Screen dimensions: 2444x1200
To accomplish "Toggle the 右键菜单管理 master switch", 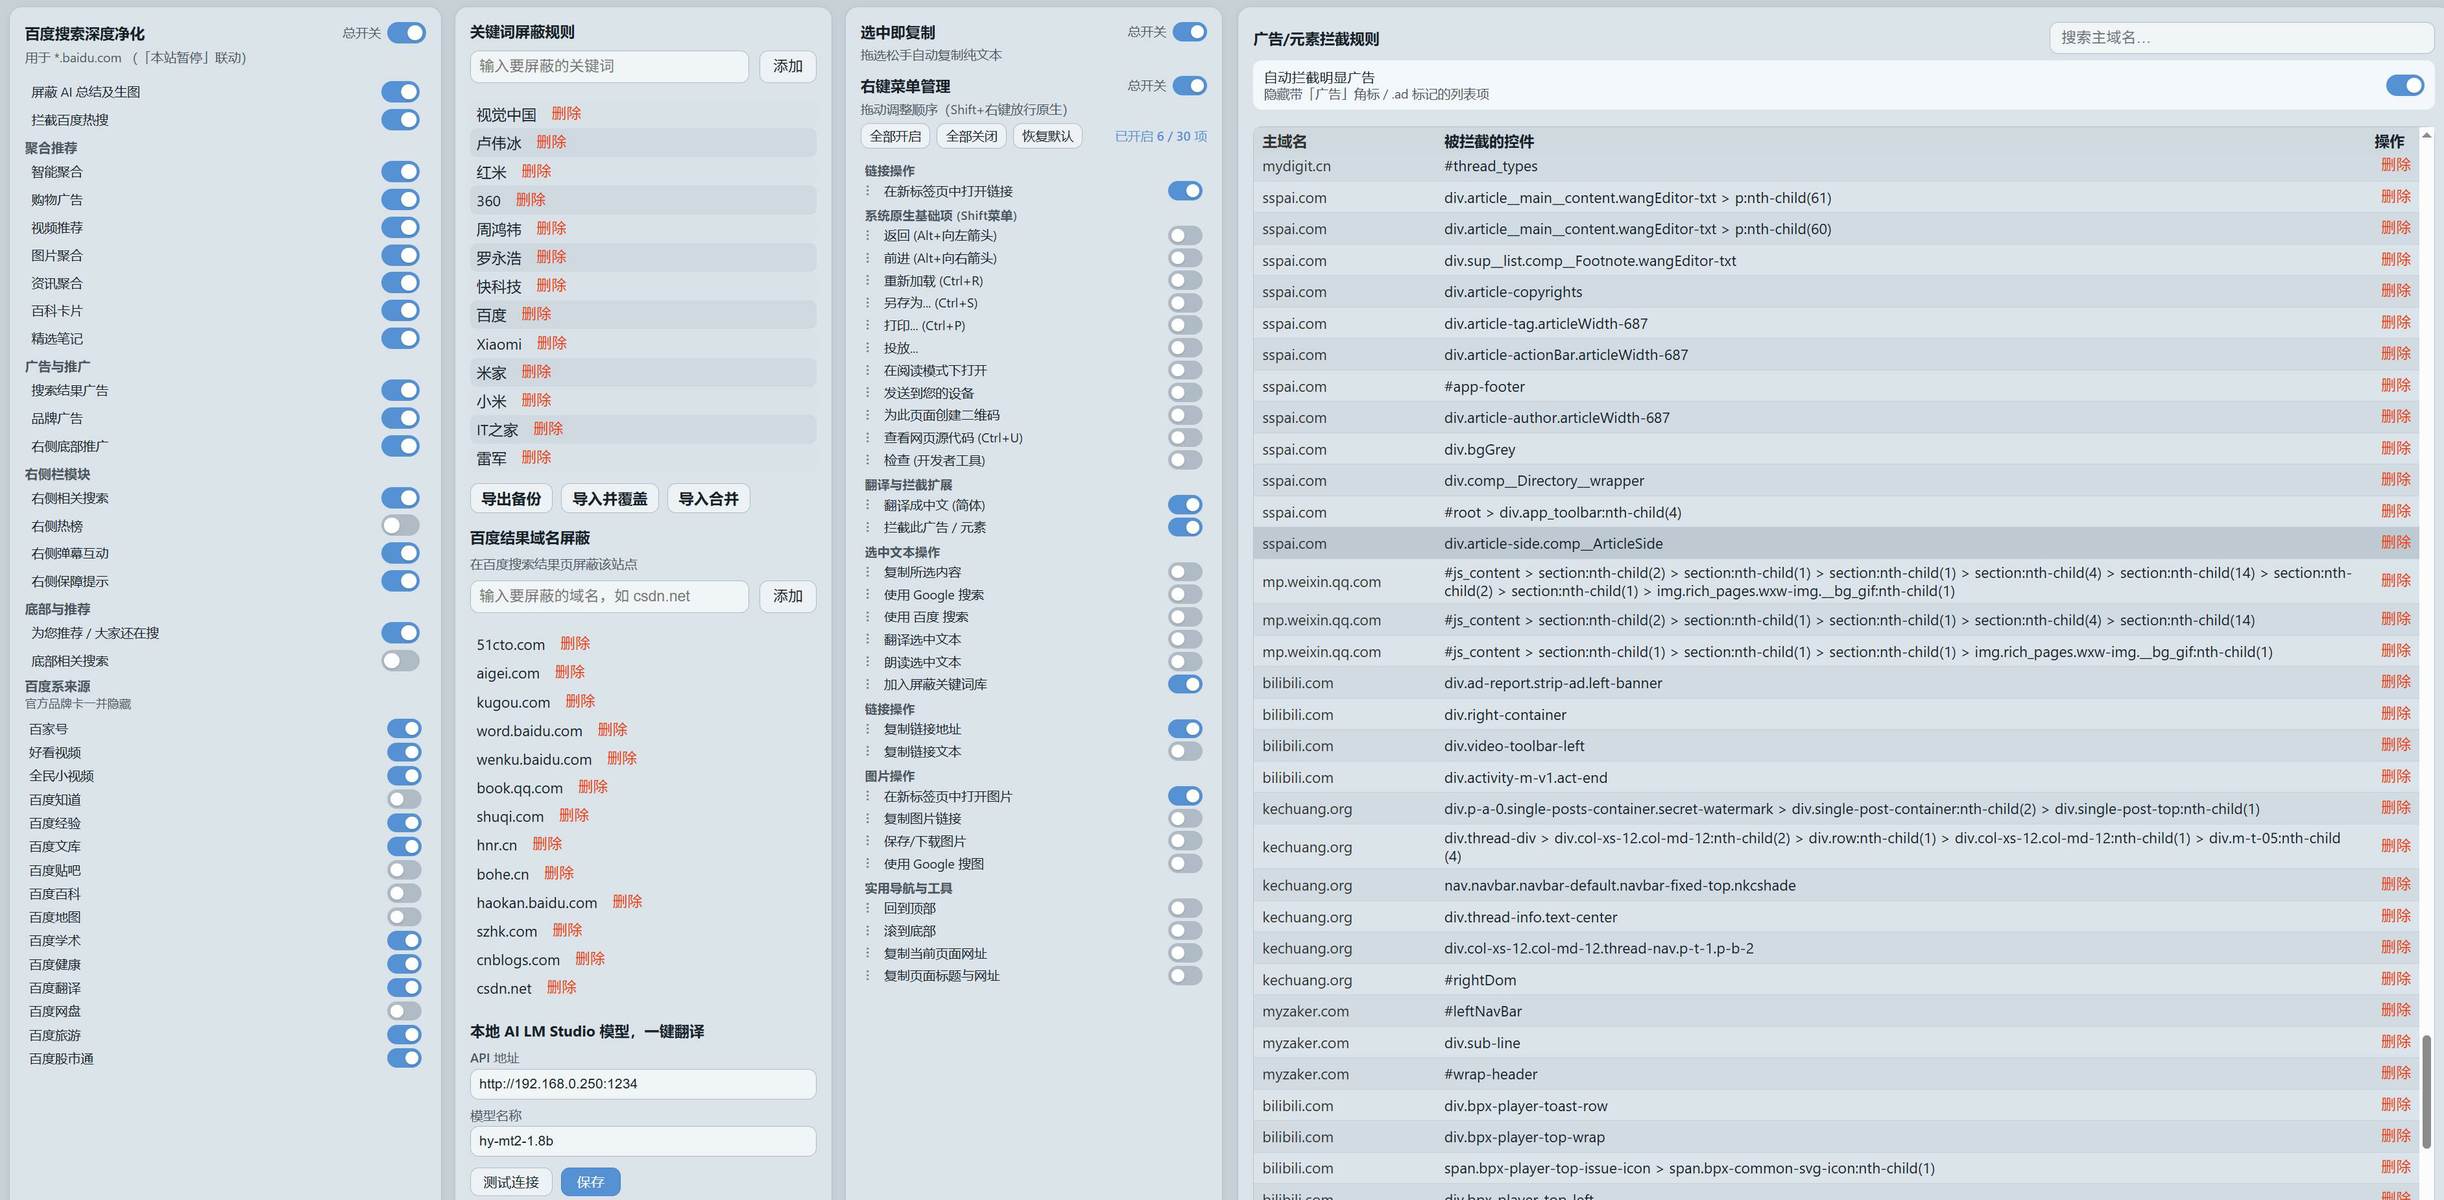I will [x=1189, y=86].
